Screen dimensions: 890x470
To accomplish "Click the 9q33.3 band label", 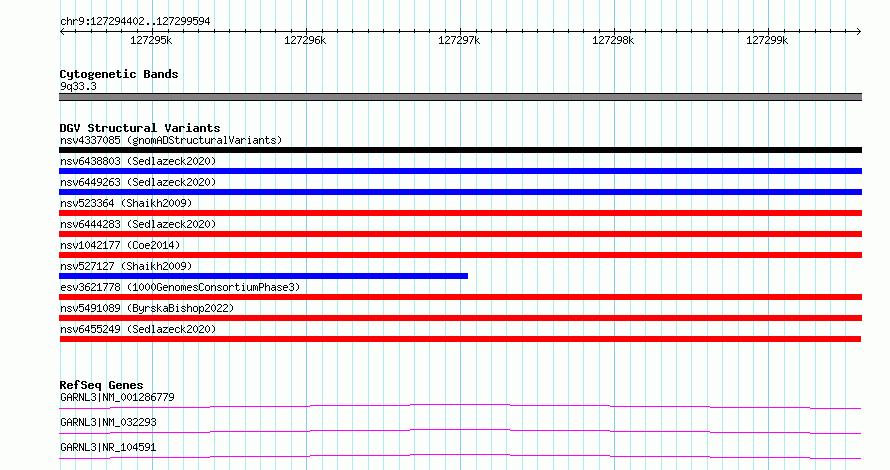I will 78,86.
